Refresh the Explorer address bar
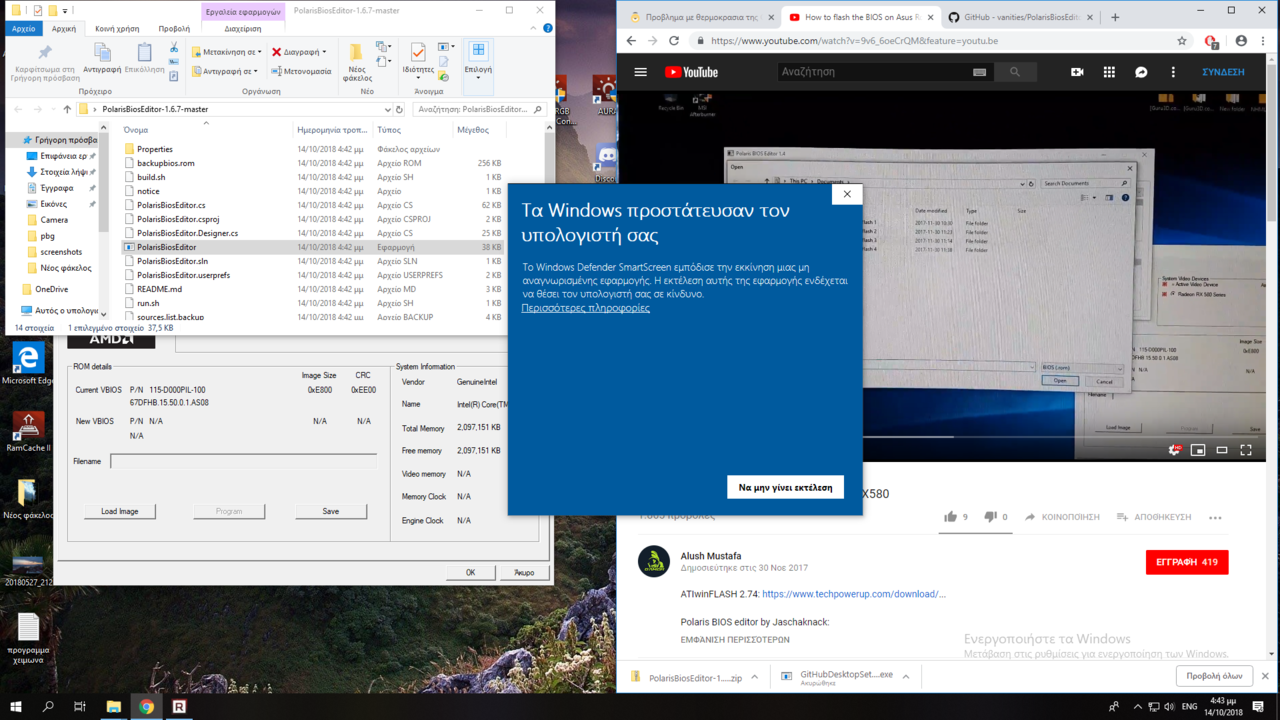This screenshot has height=720, width=1280. [399, 109]
